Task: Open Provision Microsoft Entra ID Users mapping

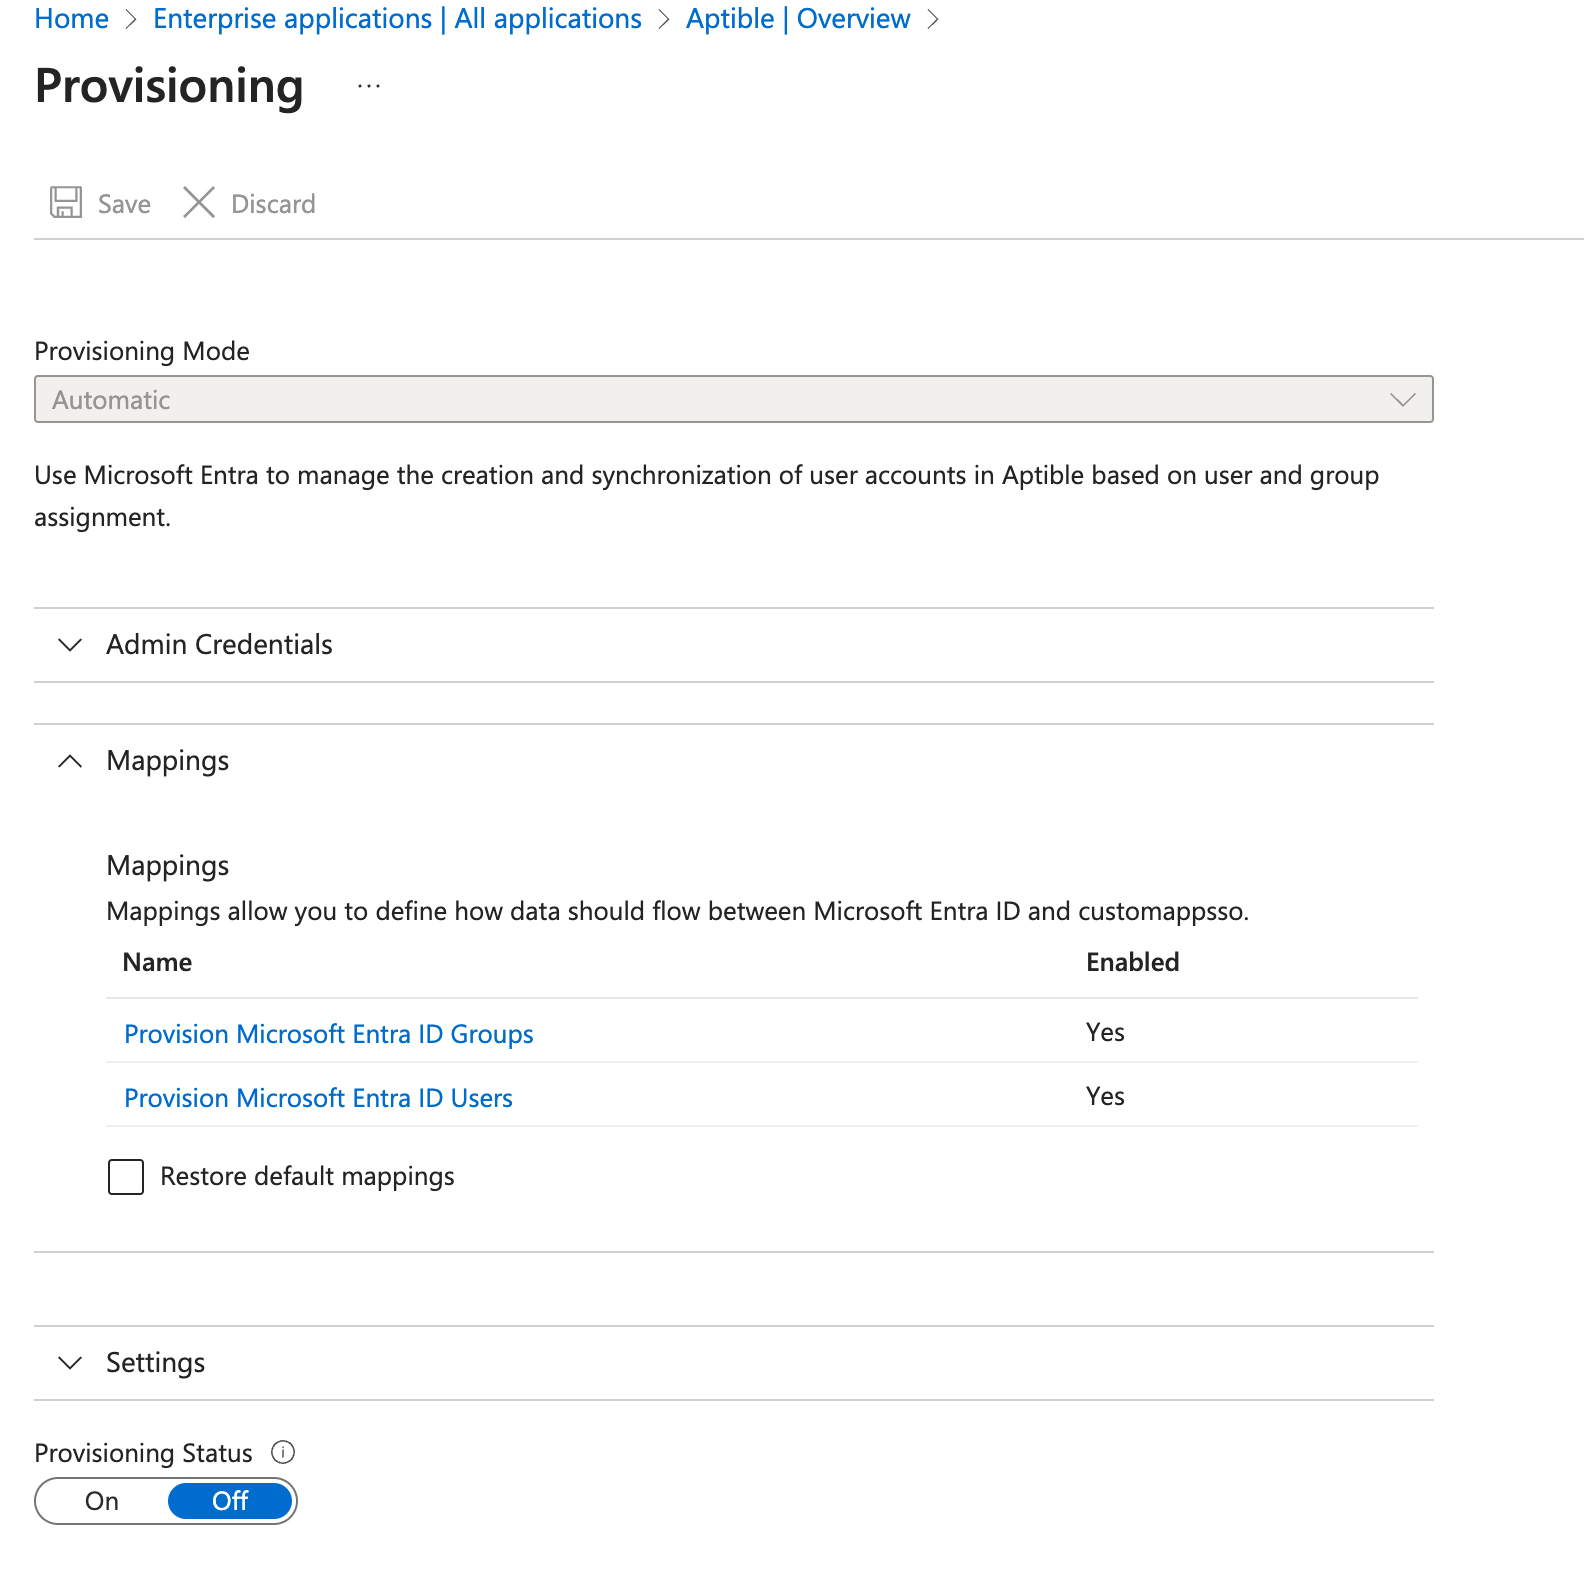Action: click(x=318, y=1098)
